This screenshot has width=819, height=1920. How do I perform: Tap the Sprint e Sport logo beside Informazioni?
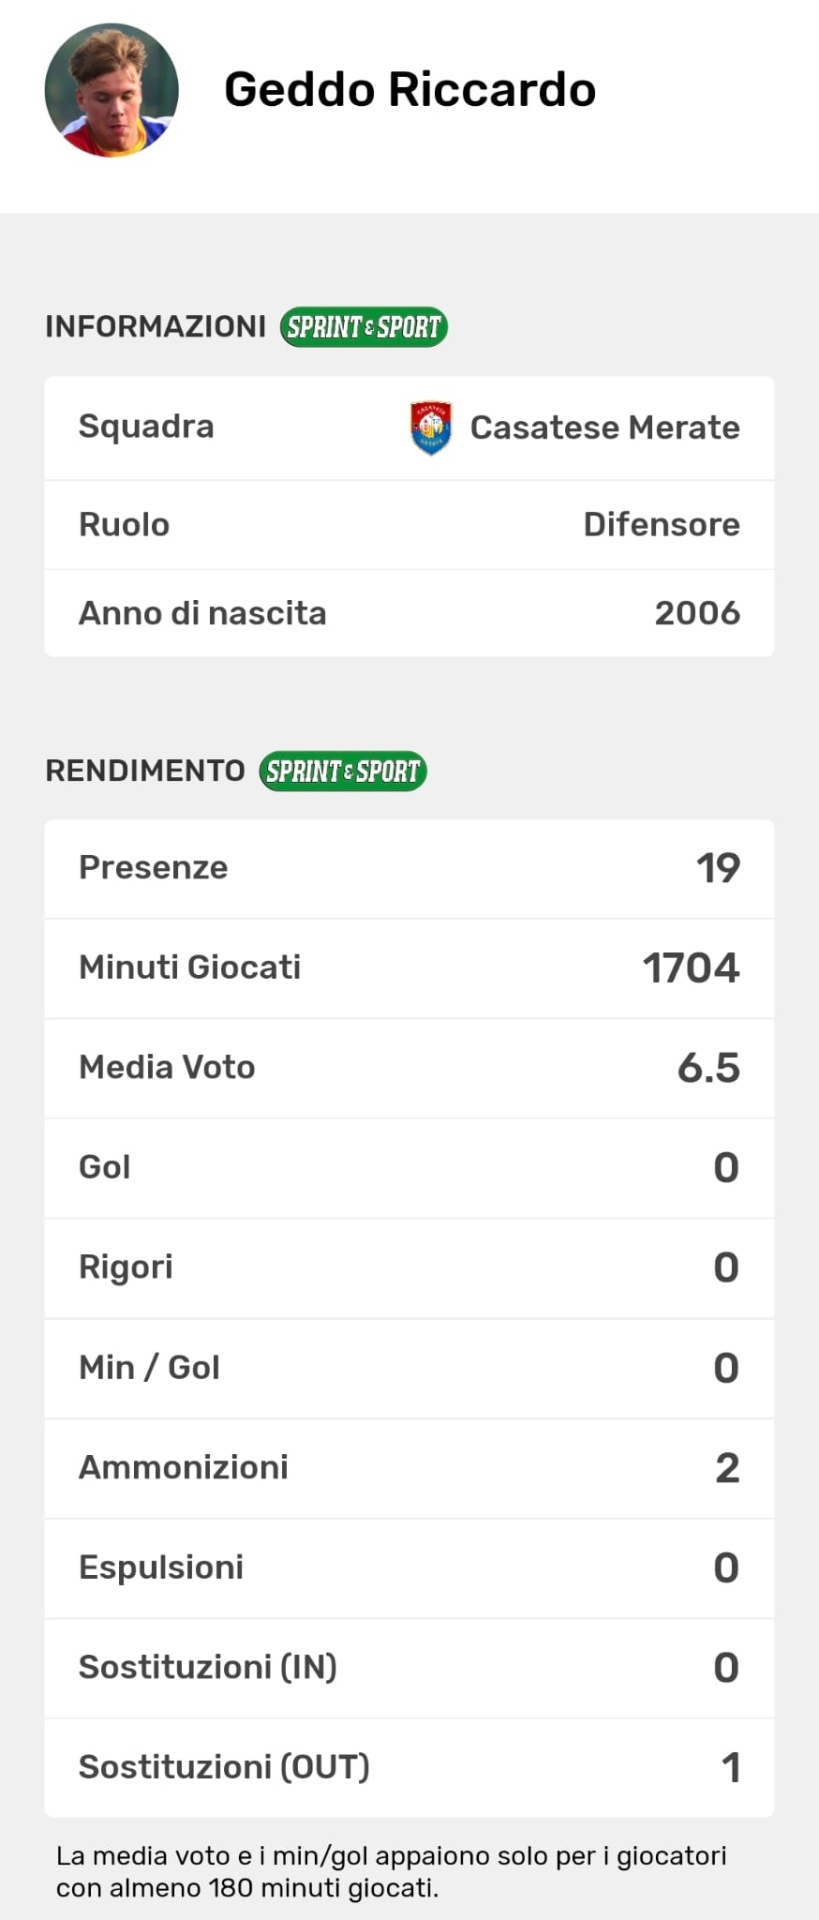click(x=363, y=327)
